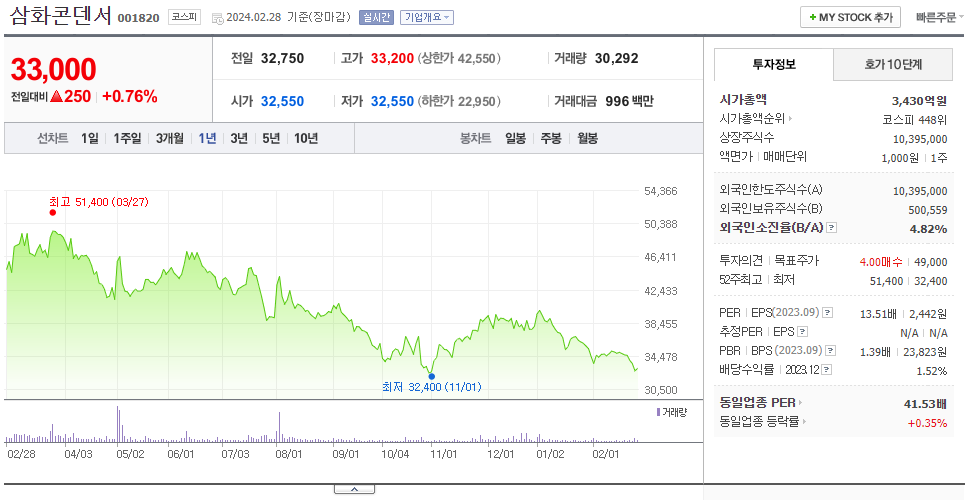Open help icon beside PBR BPS(2023.09)
Screen dimensions: 968x500
[831, 351]
